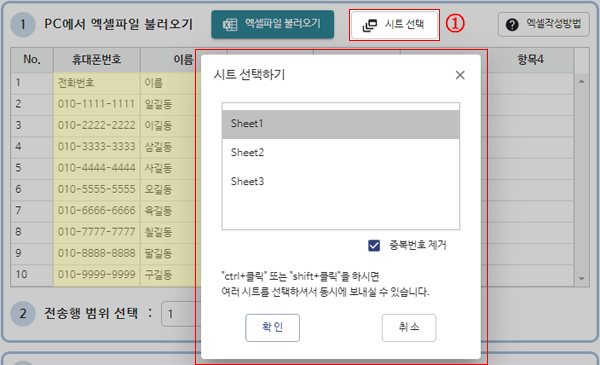Click the 전화번호 cell in row 1
The width and height of the screenshot is (600, 365).
click(x=97, y=83)
